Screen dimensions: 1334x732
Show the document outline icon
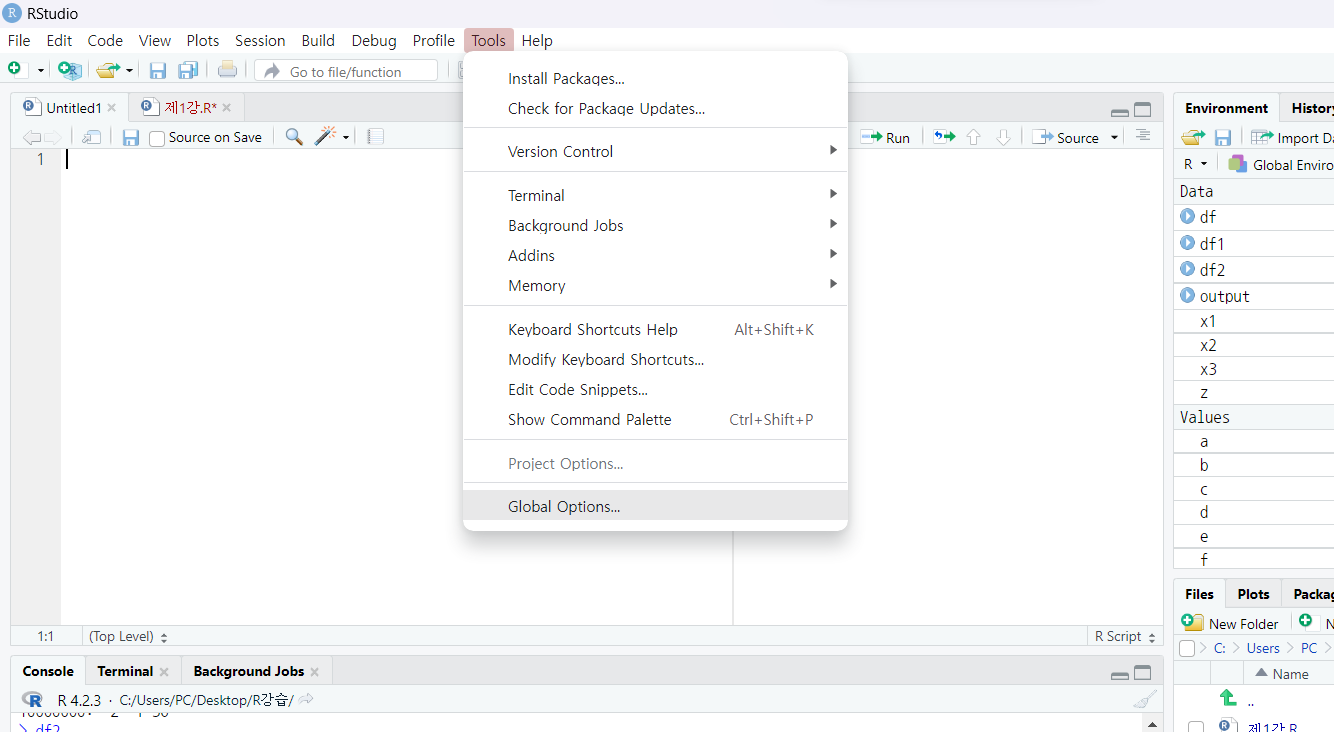click(x=1143, y=136)
